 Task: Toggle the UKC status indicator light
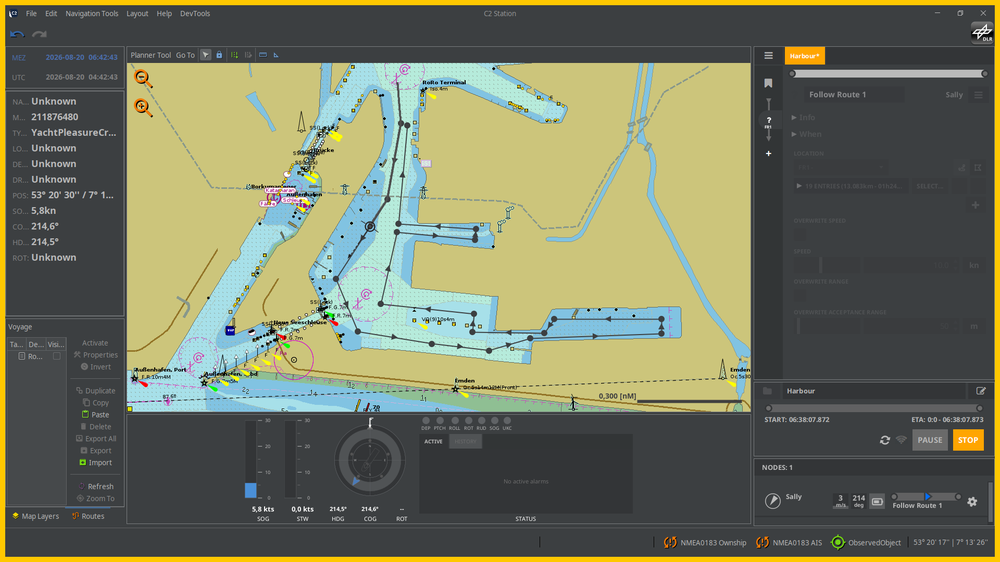[507, 421]
